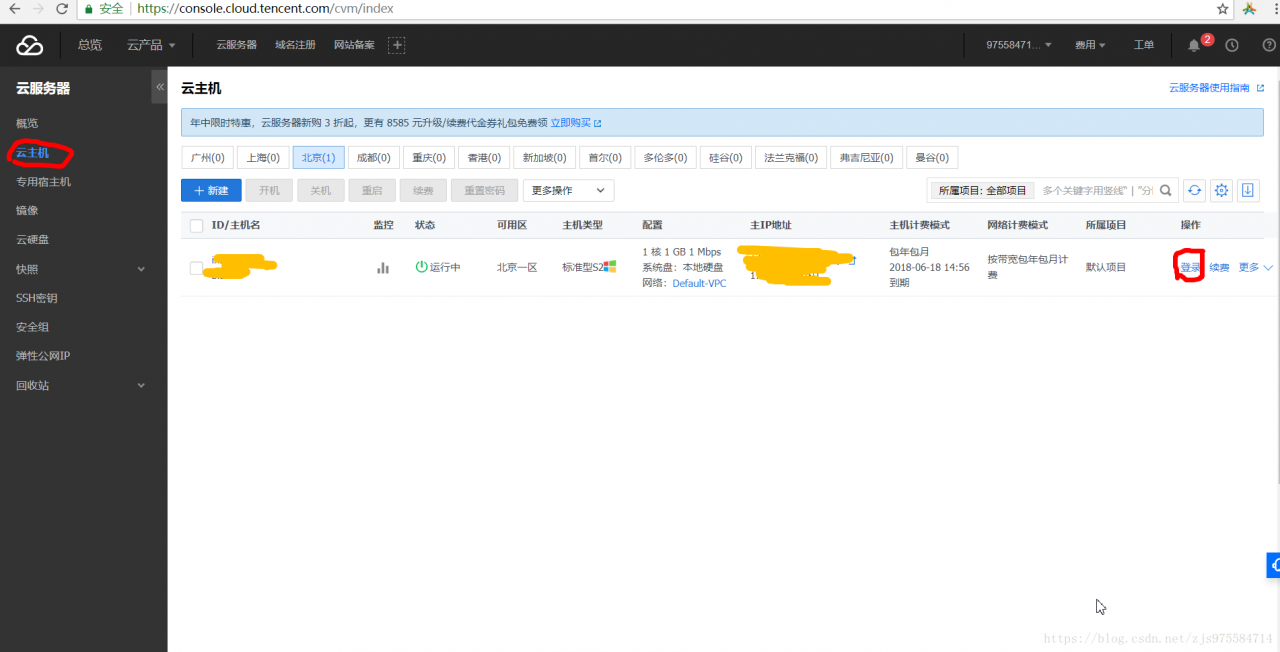This screenshot has height=652, width=1280.
Task: Switch to the 成都(0) region tab
Action: pyautogui.click(x=374, y=158)
